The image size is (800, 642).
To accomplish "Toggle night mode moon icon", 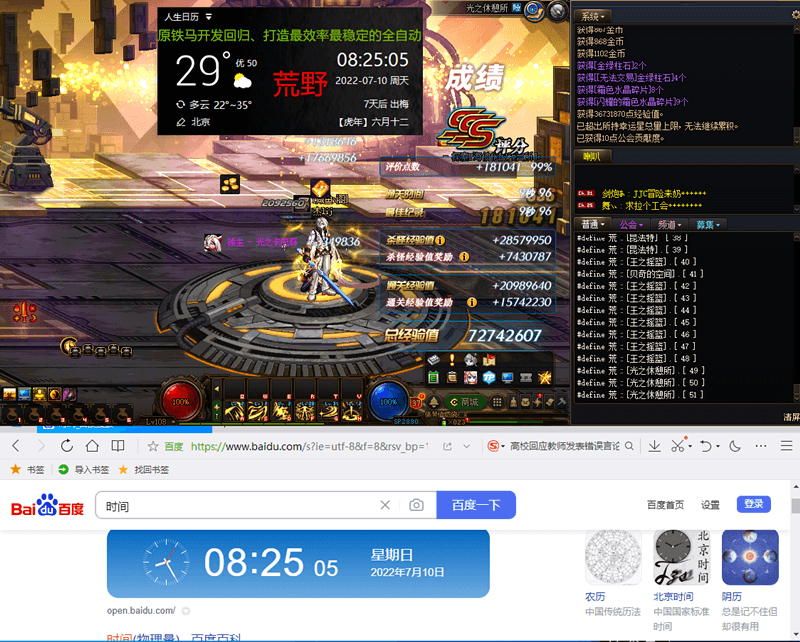I will point(735,447).
